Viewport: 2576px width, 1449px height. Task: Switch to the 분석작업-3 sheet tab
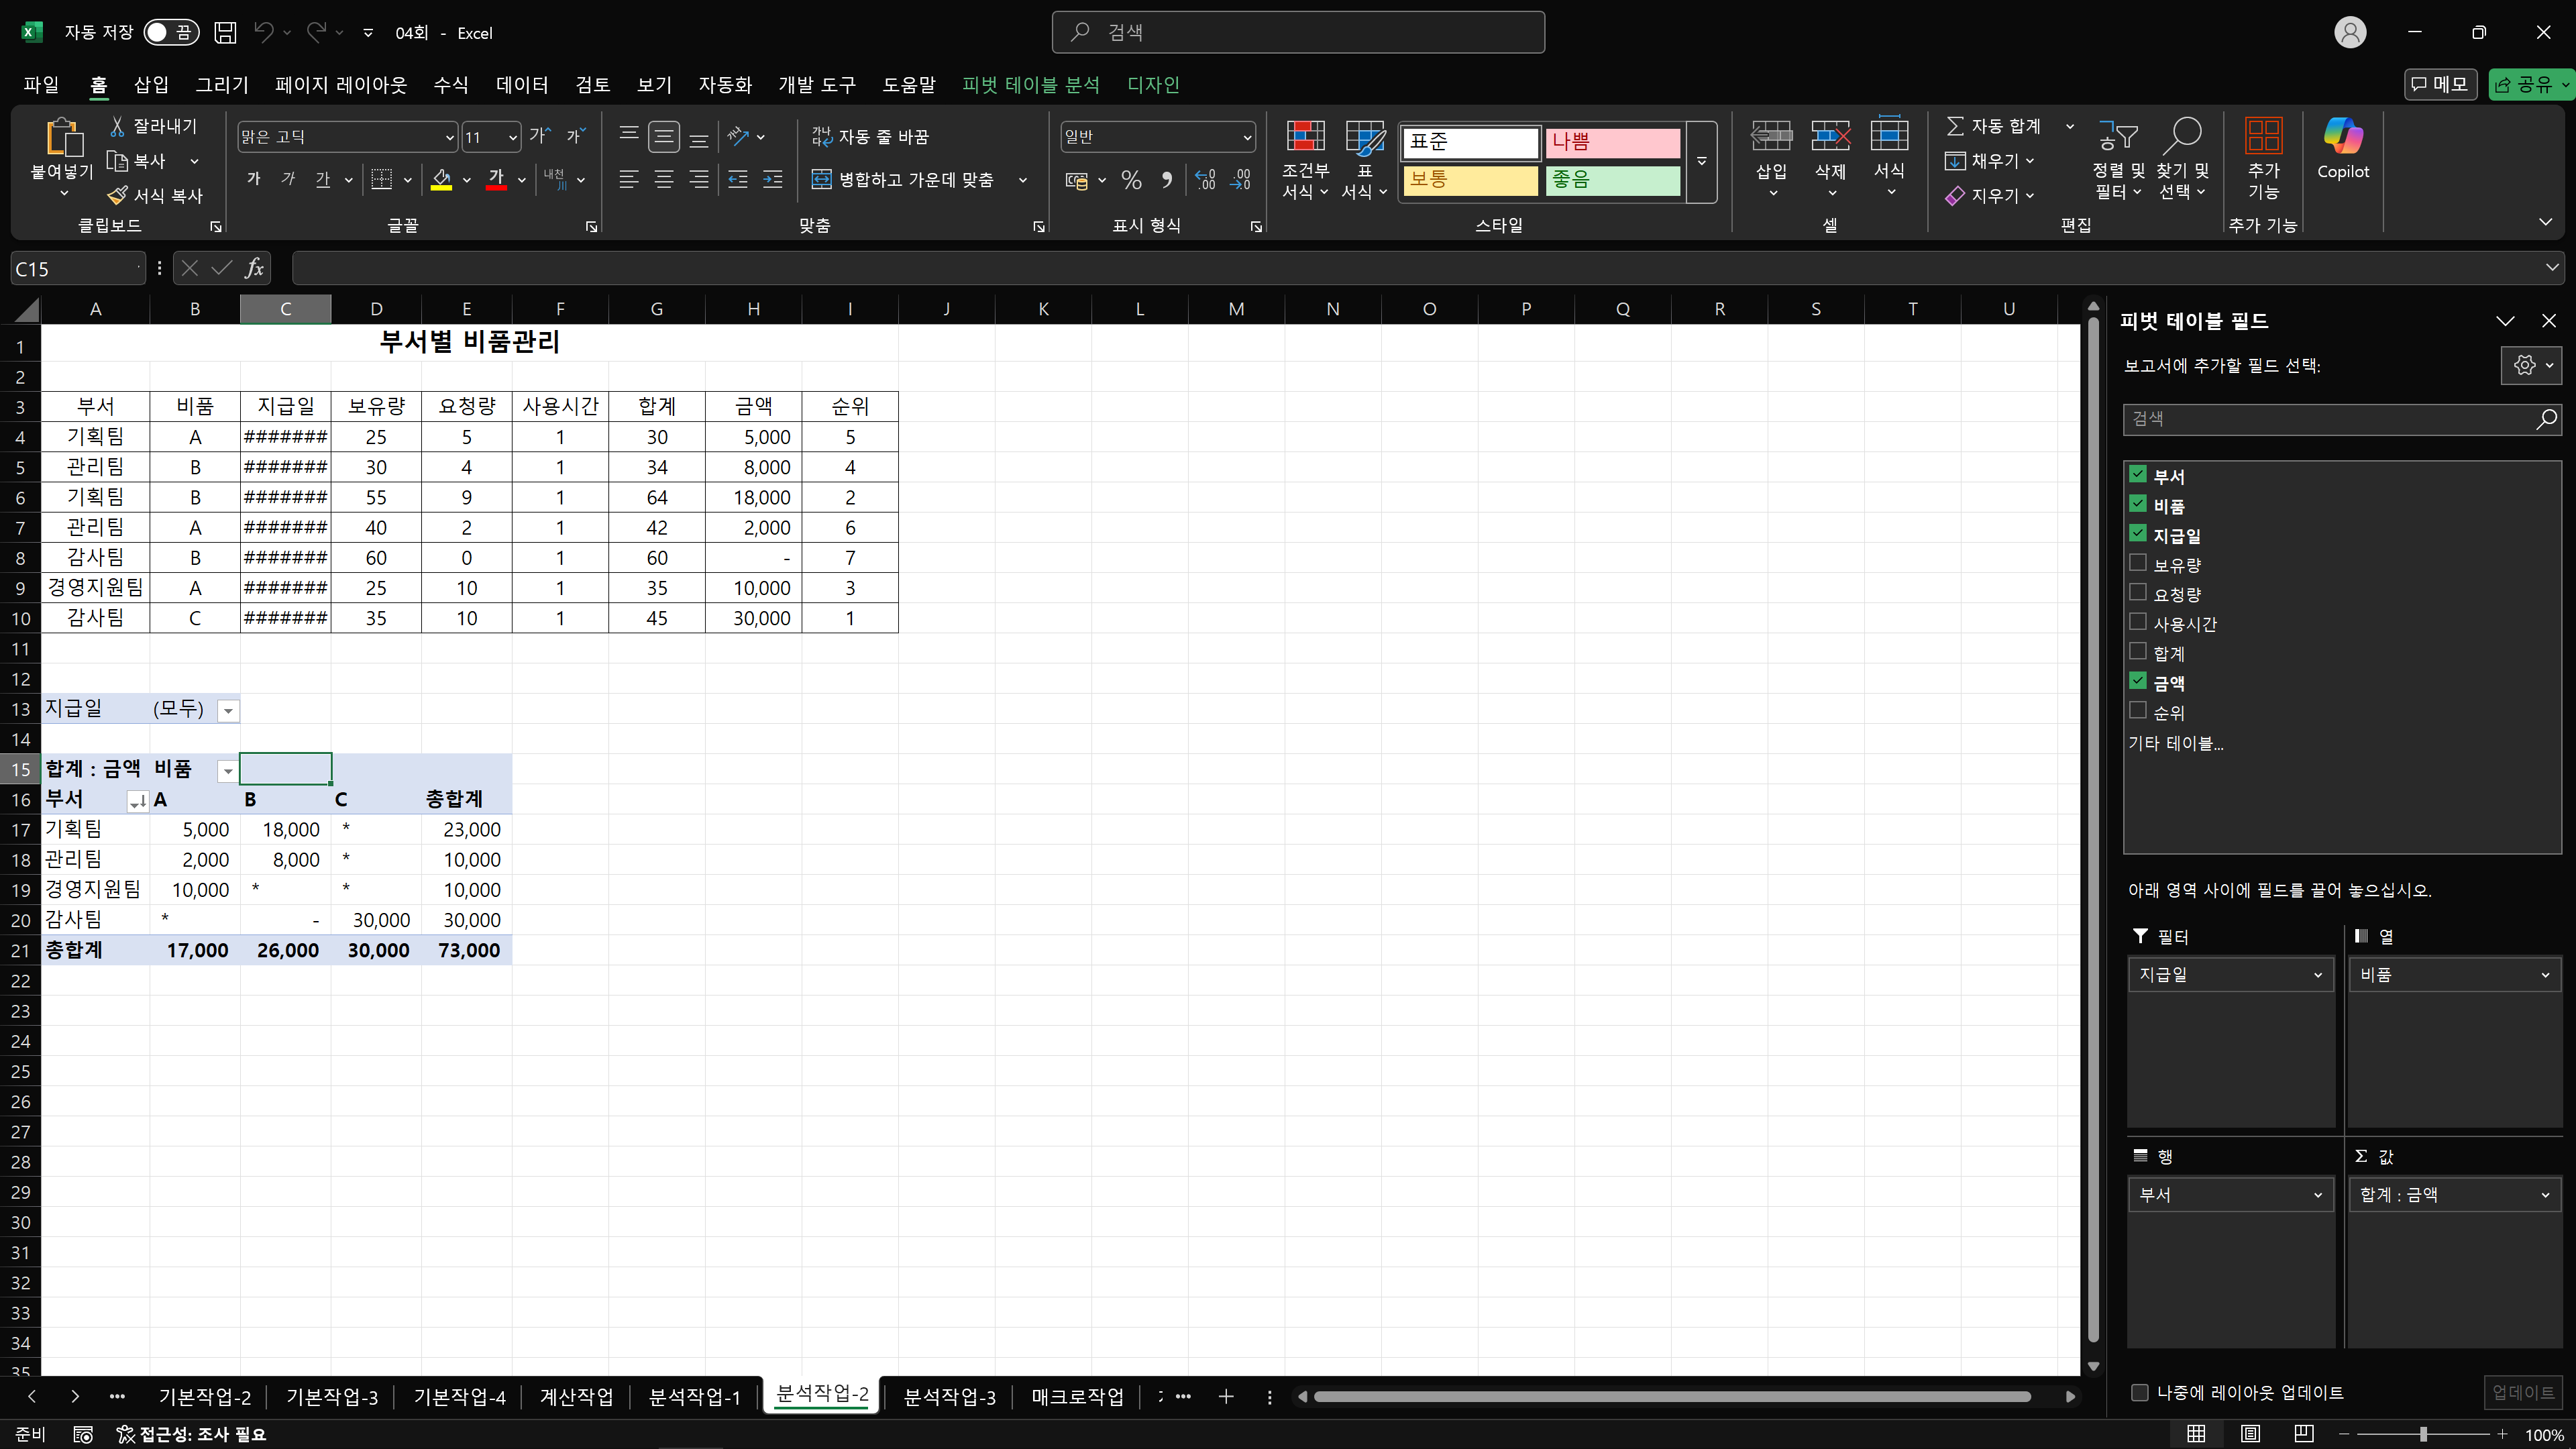949,1397
